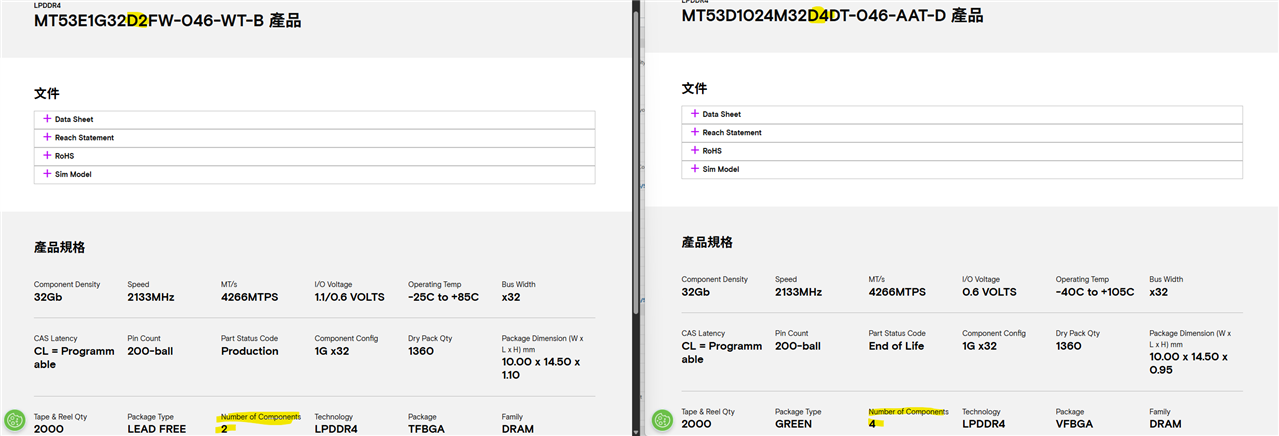Click '-40C to +105C' operating temp value
Screen dimensions: 1279x436
click(x=1094, y=292)
